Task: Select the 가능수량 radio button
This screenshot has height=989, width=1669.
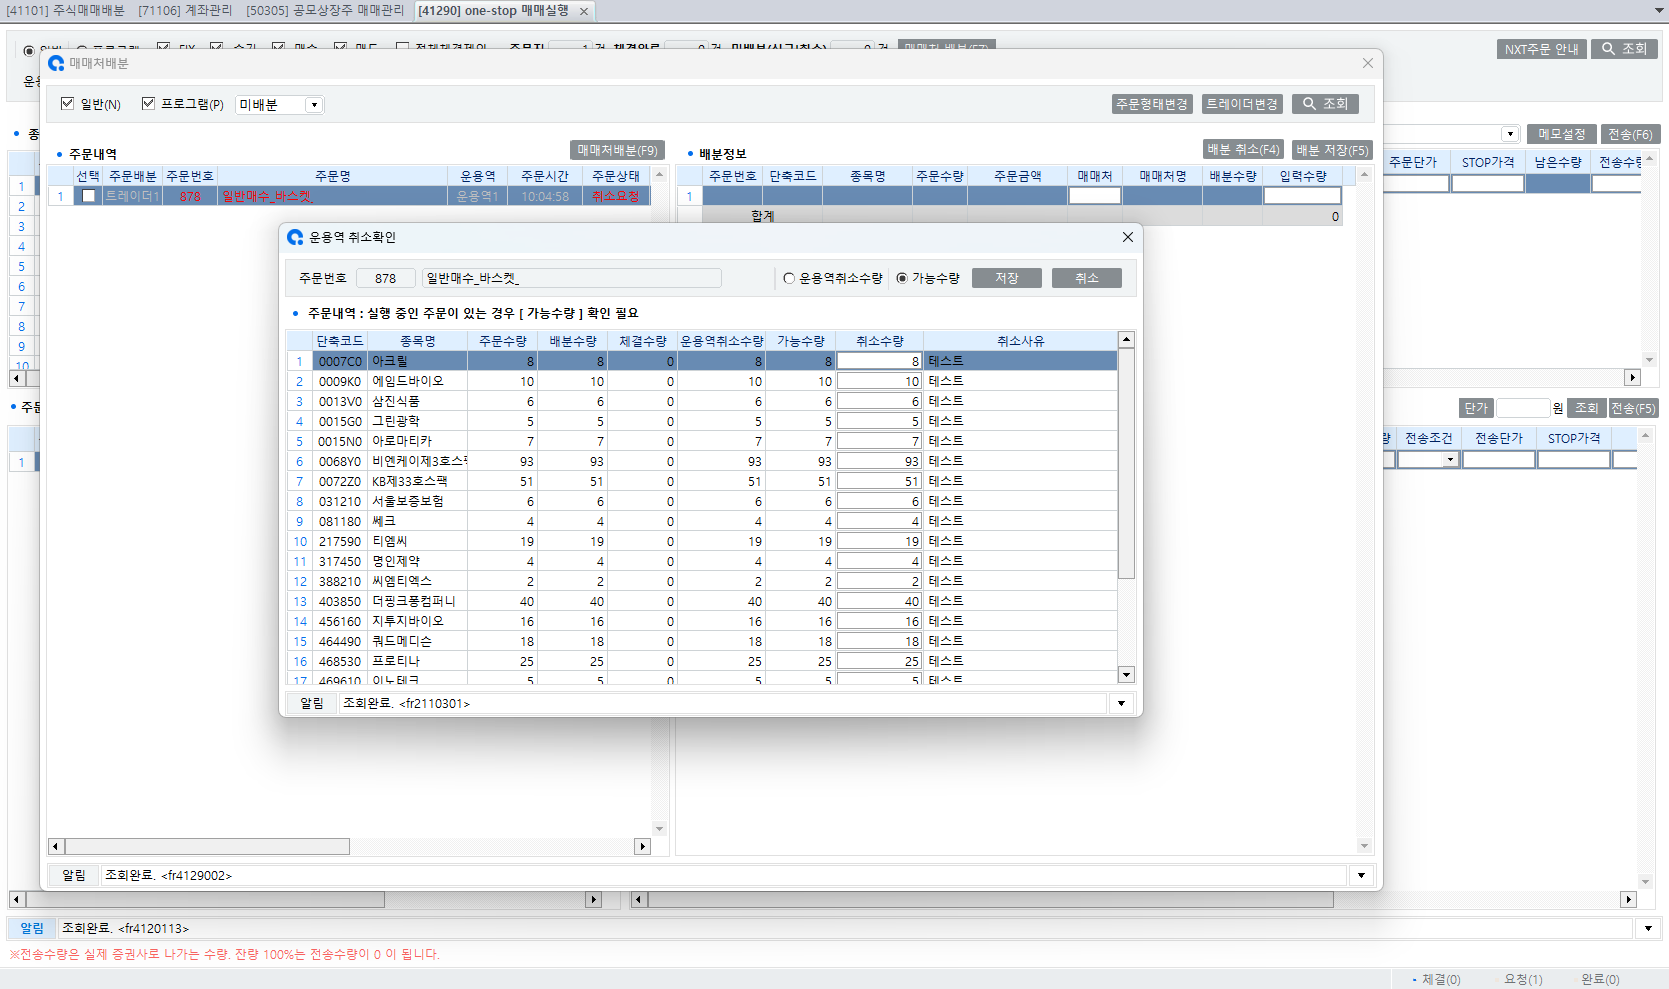Action: (902, 278)
